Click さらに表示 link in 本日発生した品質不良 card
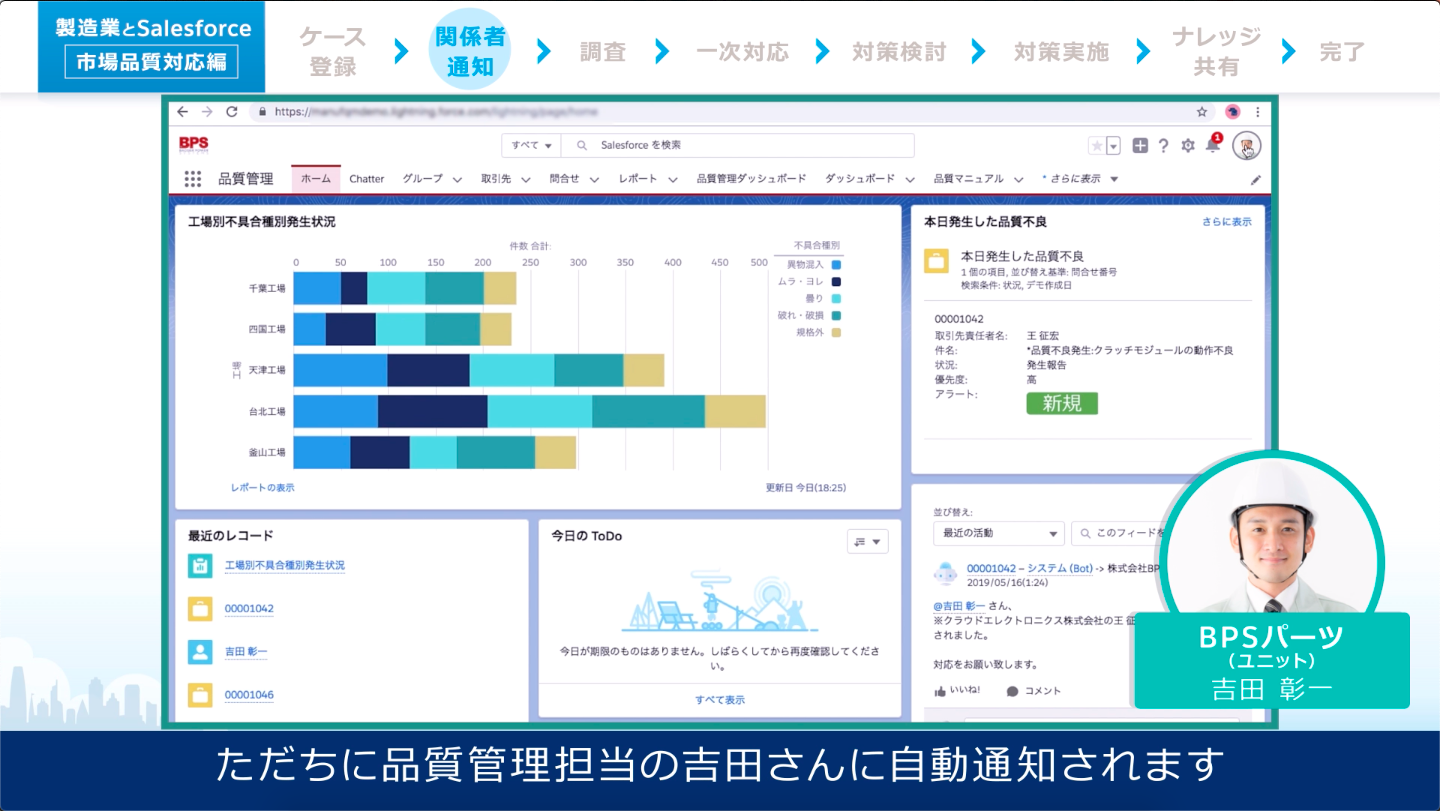1440x811 pixels. (1226, 222)
